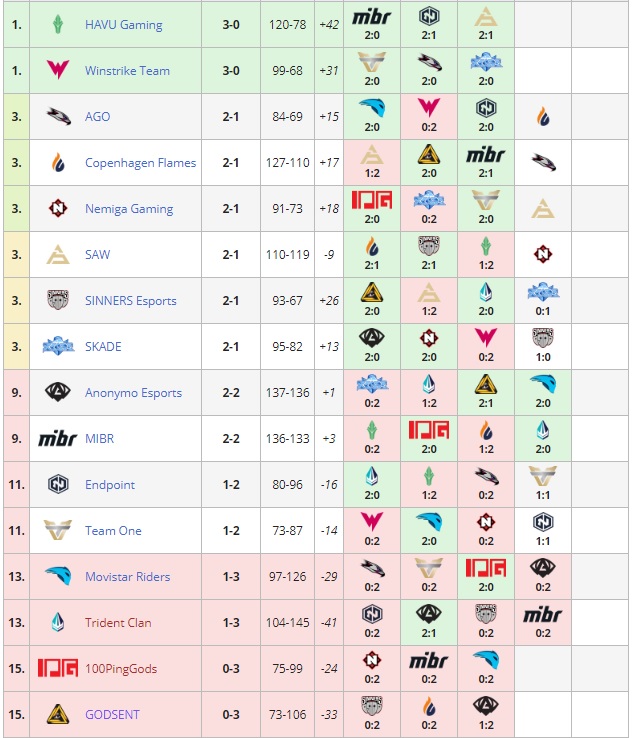Visit the Team One name link
The image size is (633, 738).
point(113,530)
